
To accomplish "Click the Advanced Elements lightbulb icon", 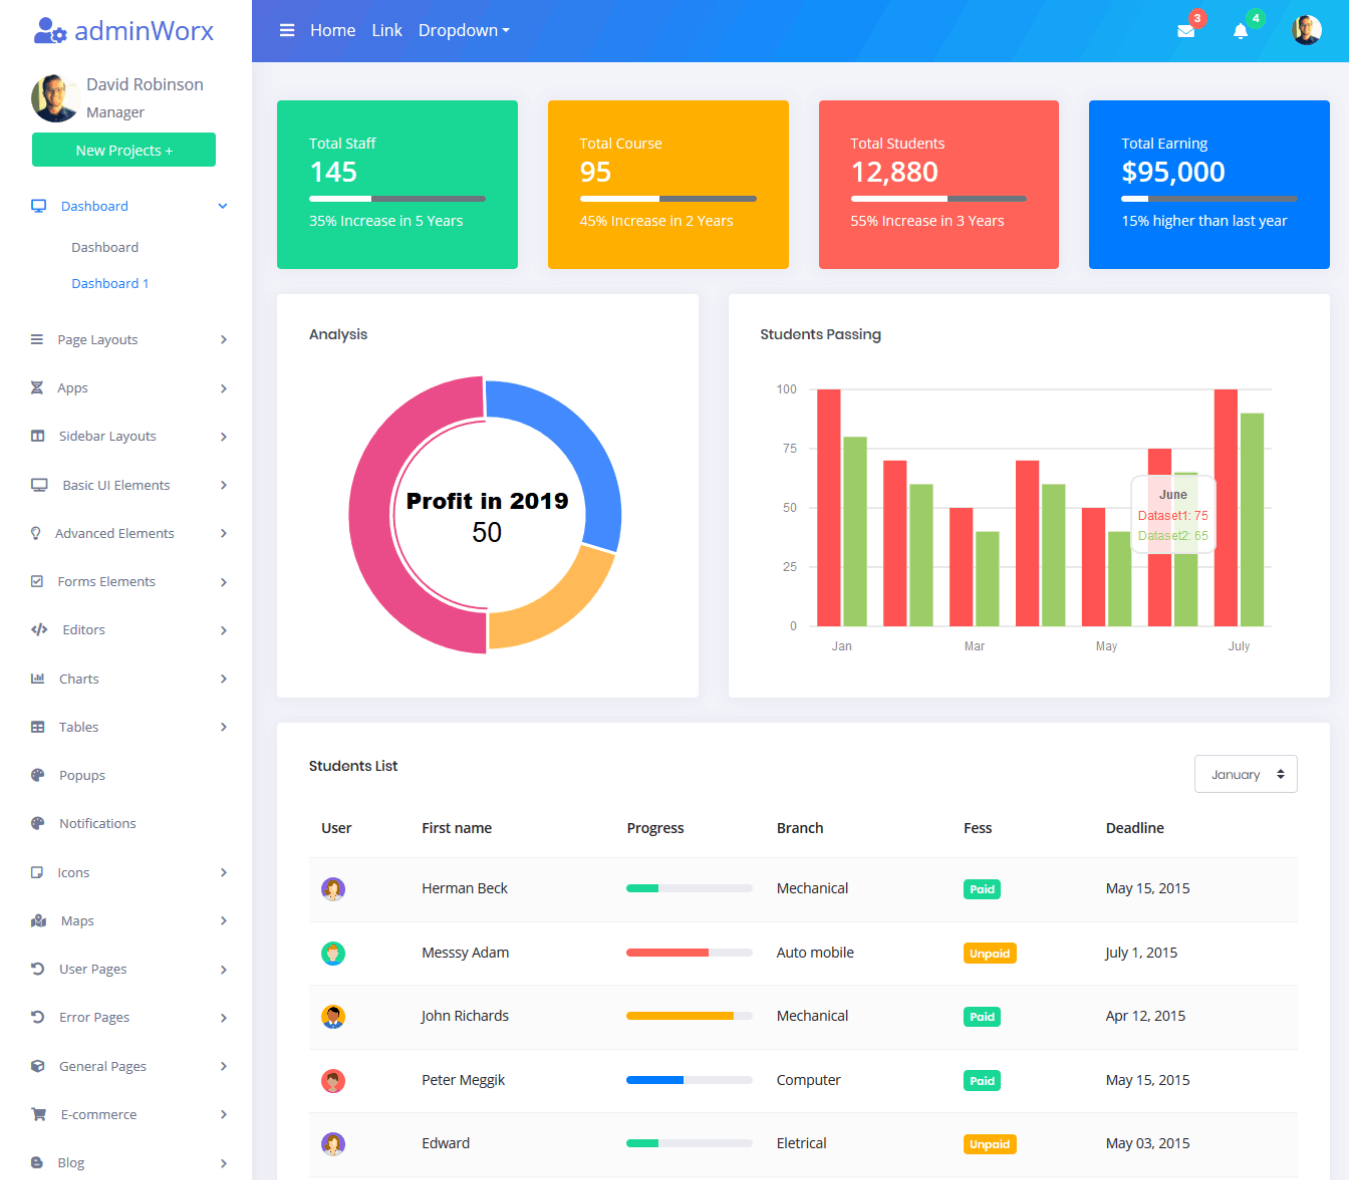I will 36,533.
